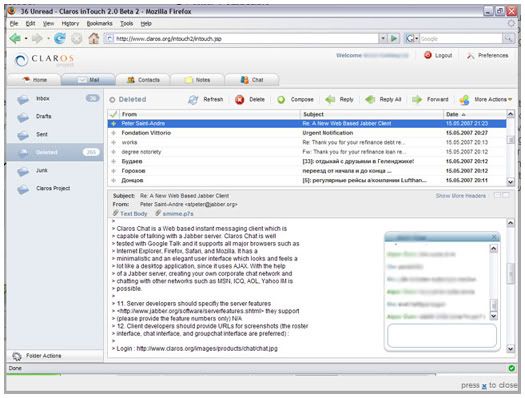The image size is (525, 398).
Task: Click in the chat message input box
Action: click(x=442, y=335)
